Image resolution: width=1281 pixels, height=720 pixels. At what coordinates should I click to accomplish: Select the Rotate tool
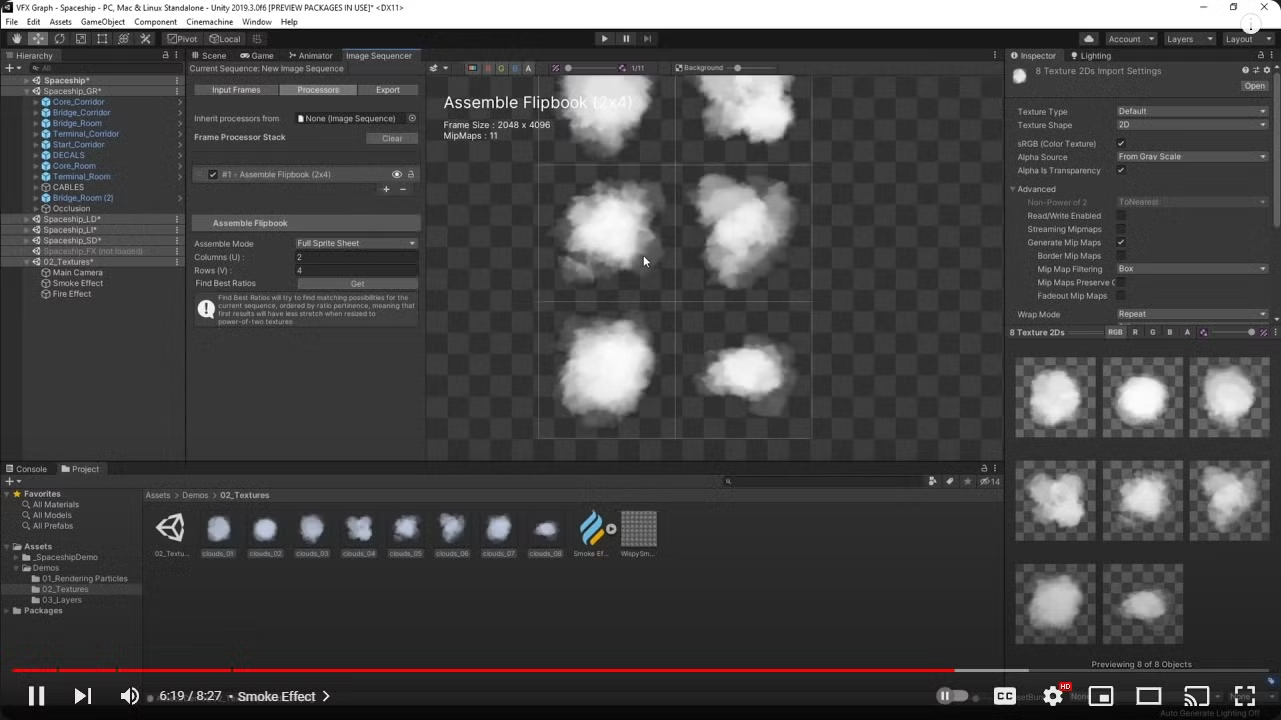click(x=59, y=39)
